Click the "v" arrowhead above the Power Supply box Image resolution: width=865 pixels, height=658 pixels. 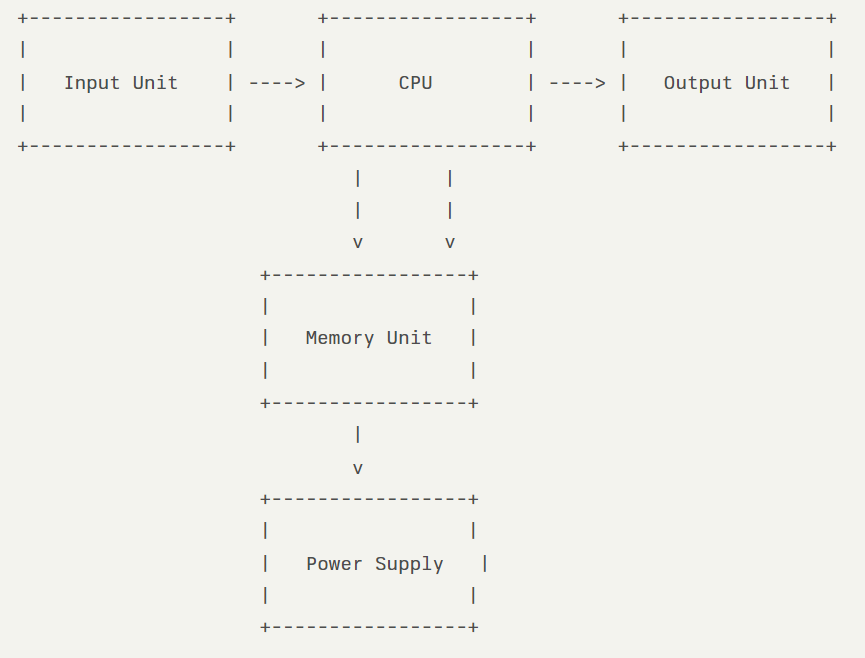coord(358,468)
